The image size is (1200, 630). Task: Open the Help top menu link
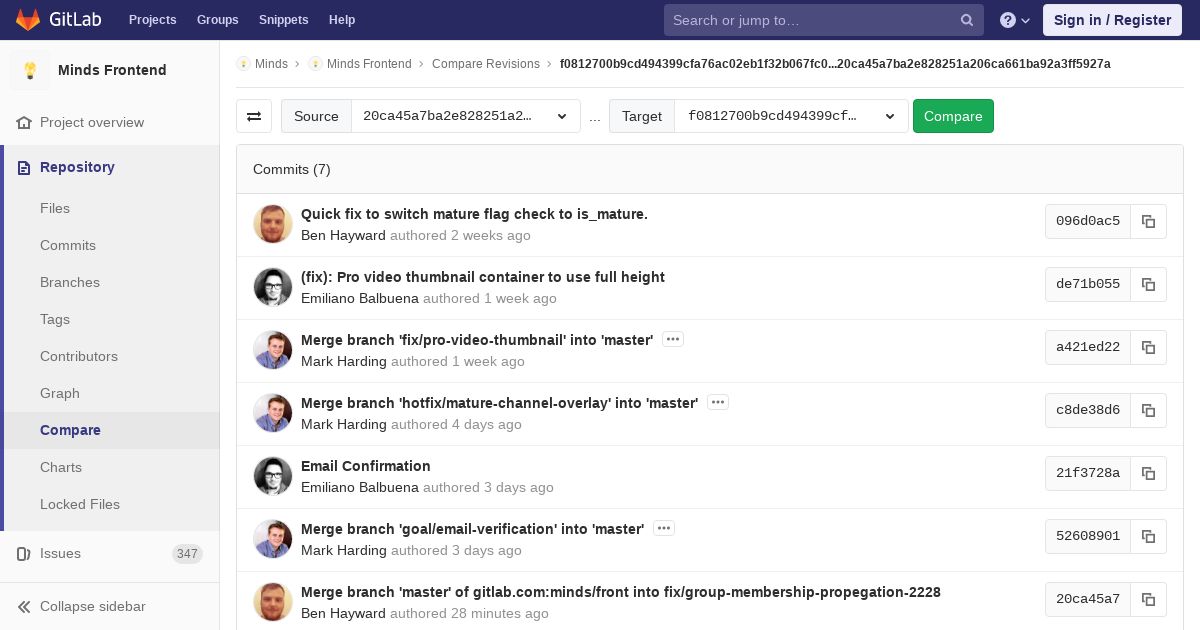coord(342,20)
